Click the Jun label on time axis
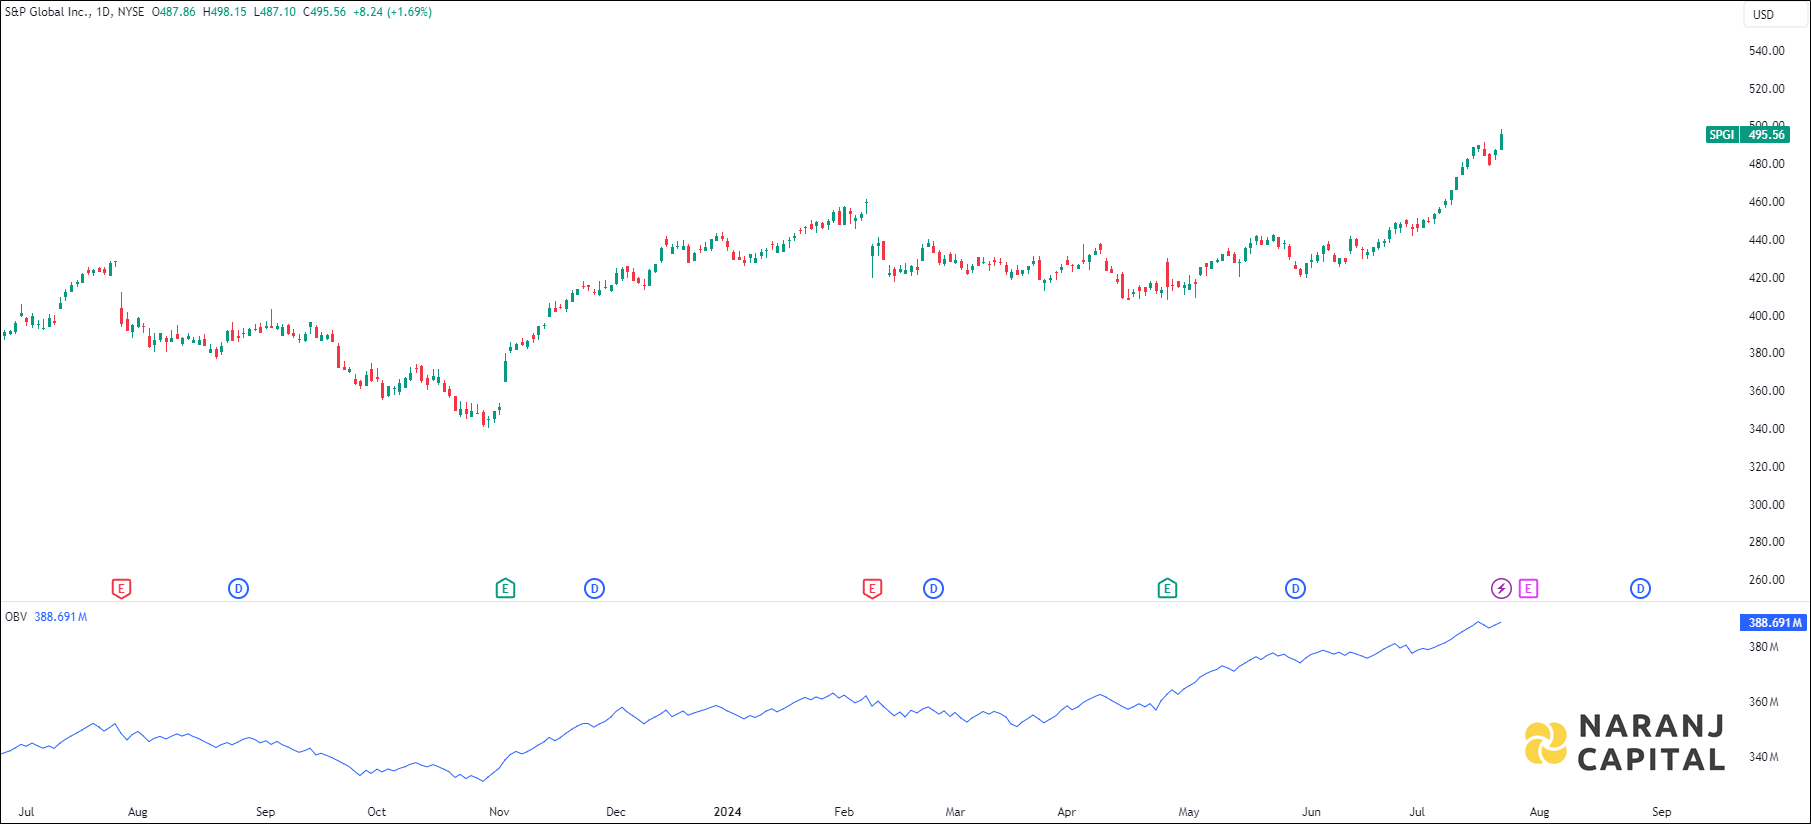The height and width of the screenshot is (824, 1811). (x=1311, y=812)
